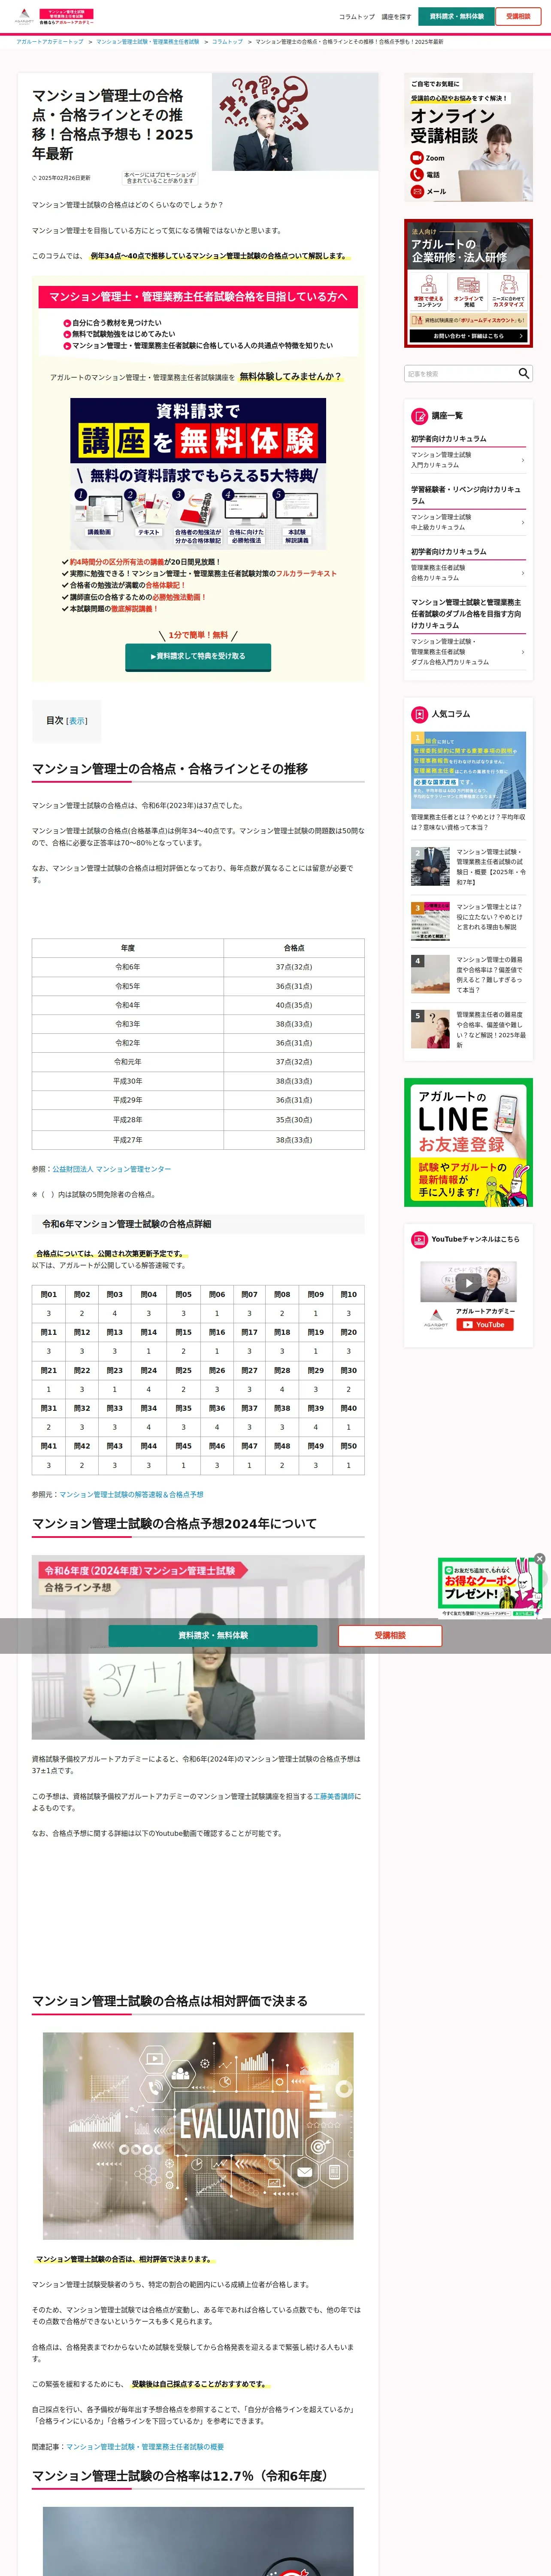Click the 講座一覧 pencil icon in the sidebar
The height and width of the screenshot is (2576, 551).
click(x=420, y=415)
